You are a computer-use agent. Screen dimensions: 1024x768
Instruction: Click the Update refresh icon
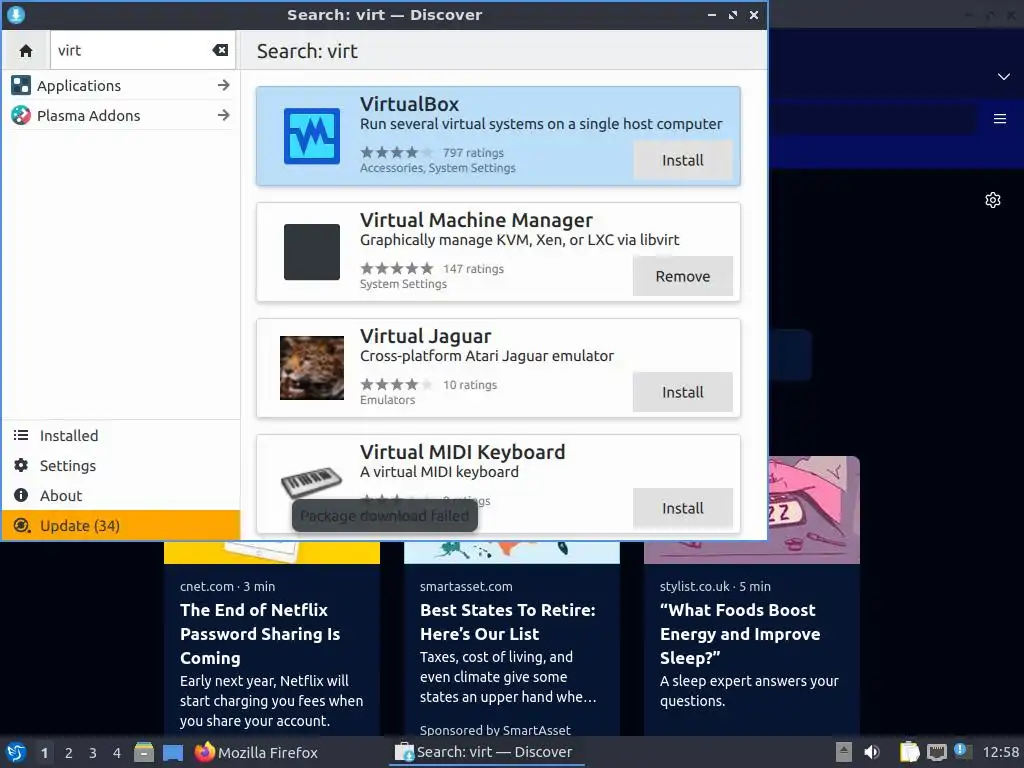tap(21, 526)
